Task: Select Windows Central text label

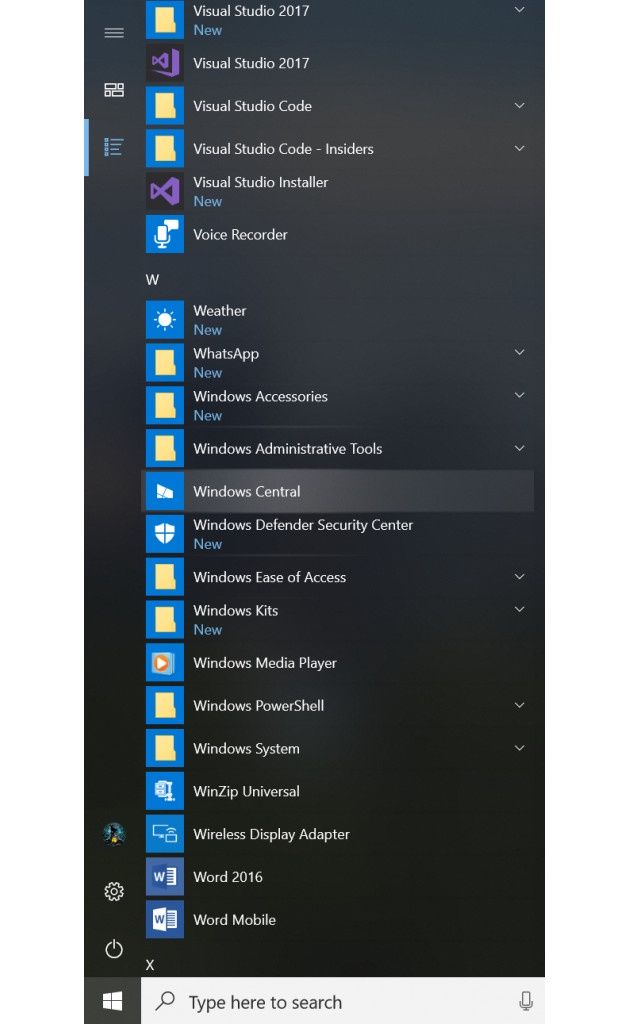Action: point(247,491)
